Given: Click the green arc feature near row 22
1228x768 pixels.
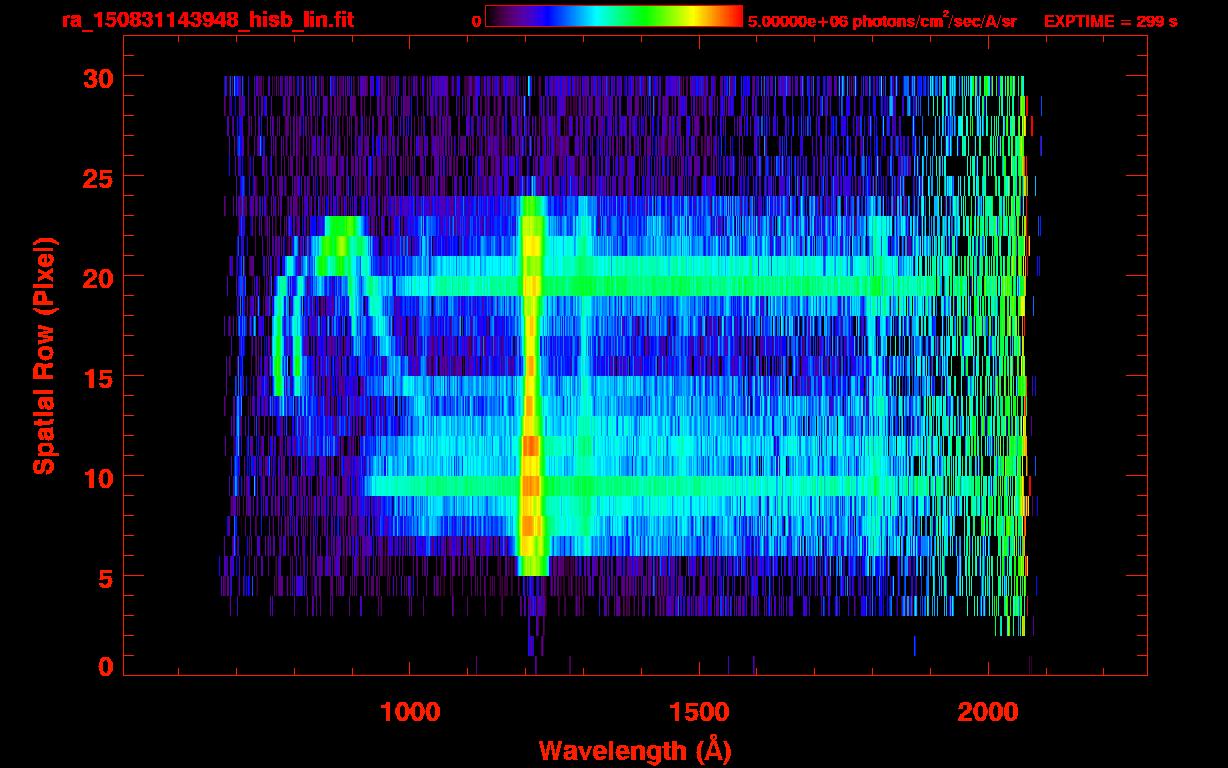Looking at the screenshot, I should pyautogui.click(x=342, y=237).
